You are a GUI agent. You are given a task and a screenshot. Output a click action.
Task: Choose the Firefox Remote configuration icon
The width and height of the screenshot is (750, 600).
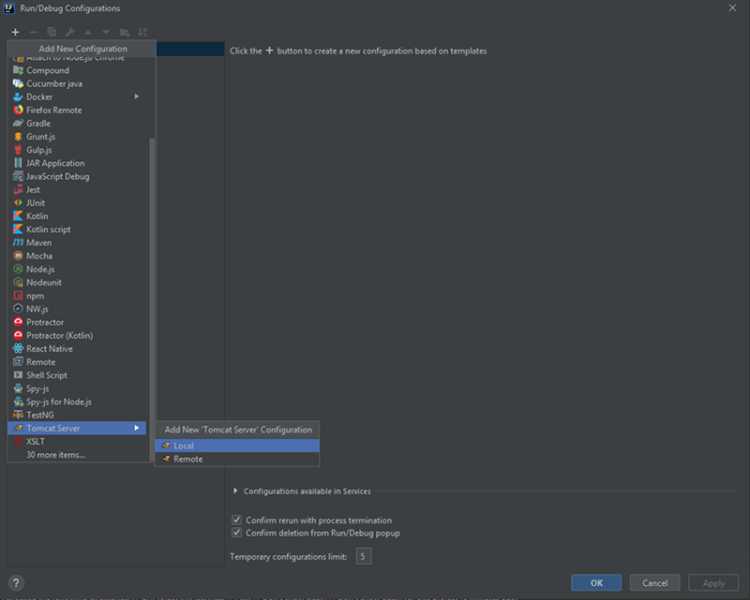(x=18, y=110)
